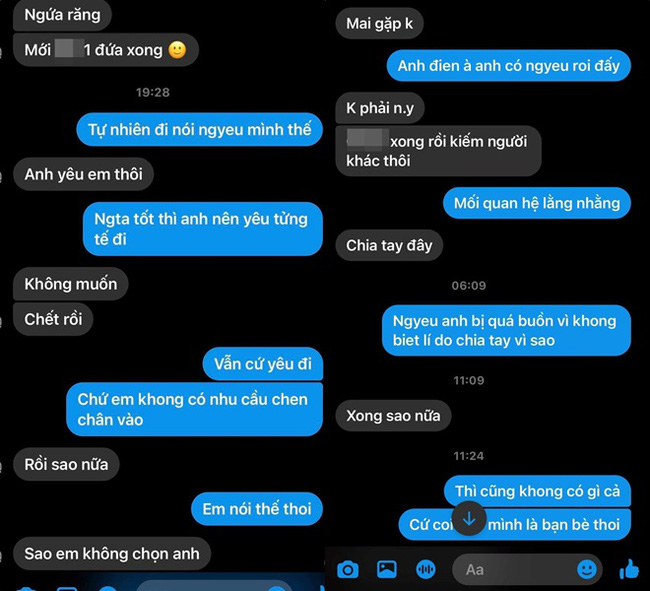
Task: Tap the voice message waveform icon
Action: pyautogui.click(x=425, y=569)
